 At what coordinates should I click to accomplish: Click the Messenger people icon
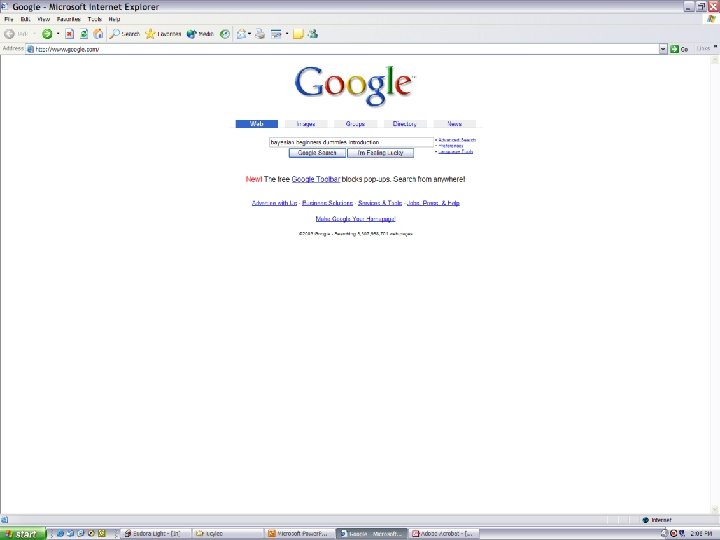[313, 33]
